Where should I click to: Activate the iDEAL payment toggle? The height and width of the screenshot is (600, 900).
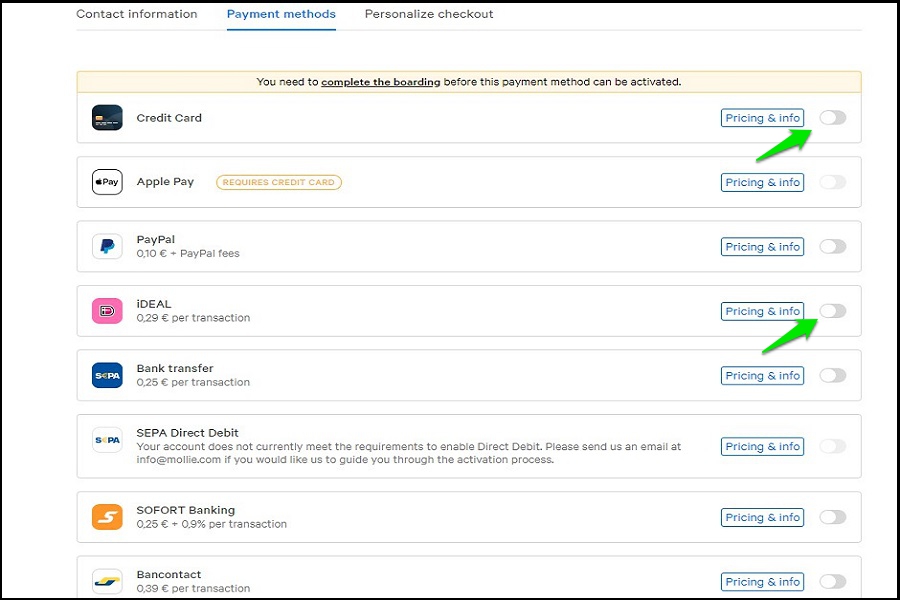click(832, 311)
